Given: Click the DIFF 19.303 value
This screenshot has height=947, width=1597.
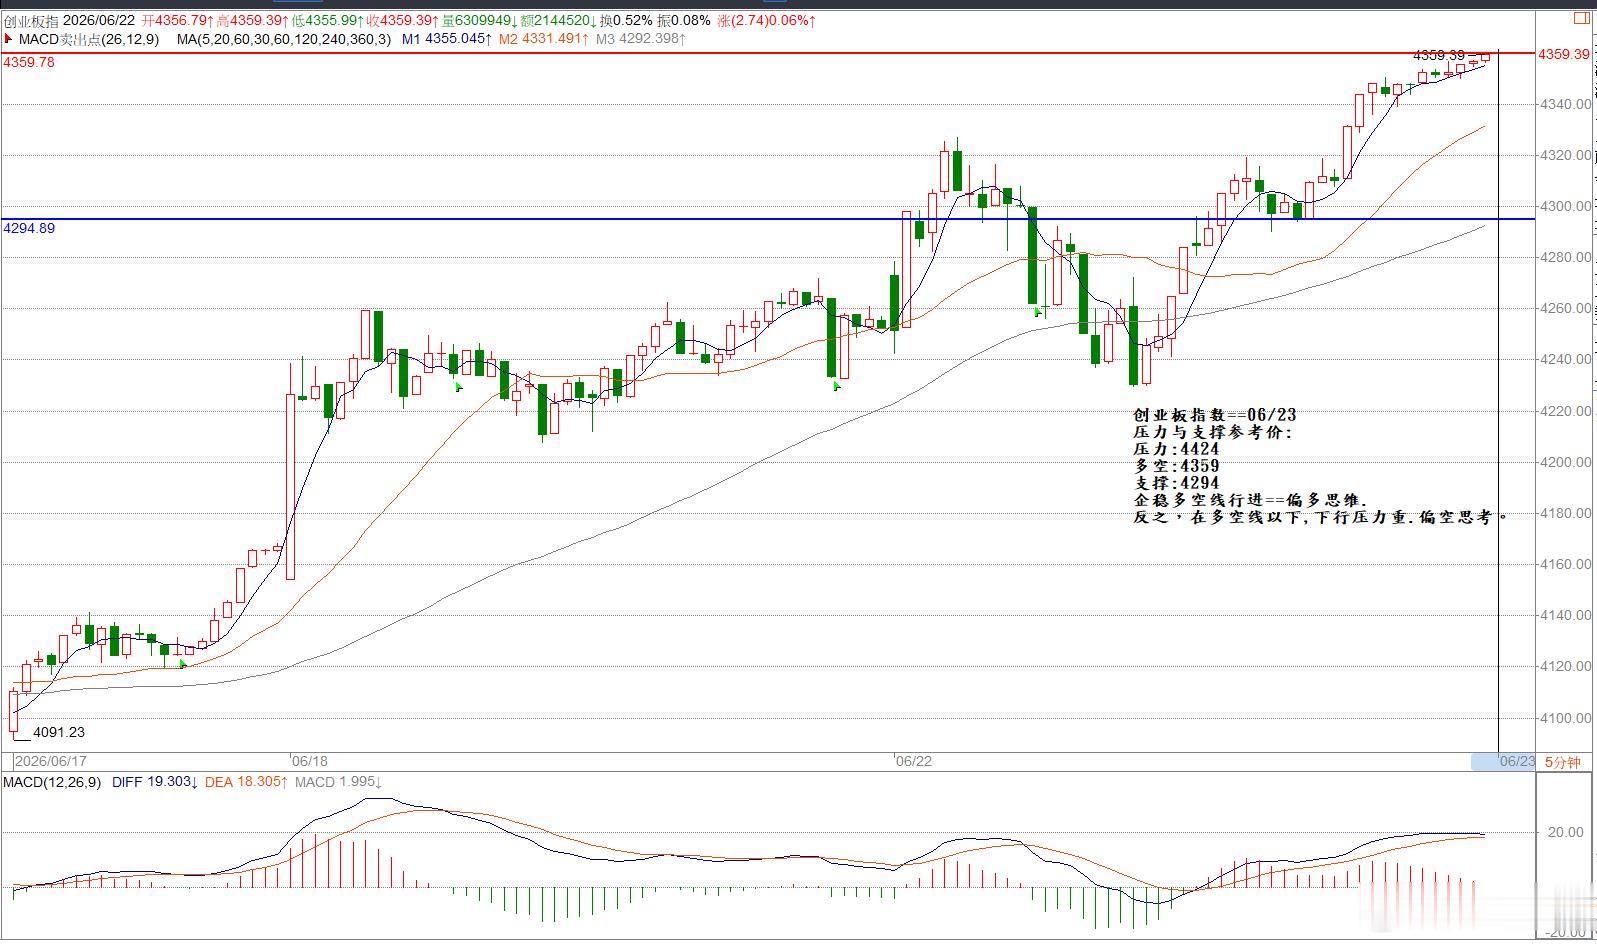Looking at the screenshot, I should point(155,782).
